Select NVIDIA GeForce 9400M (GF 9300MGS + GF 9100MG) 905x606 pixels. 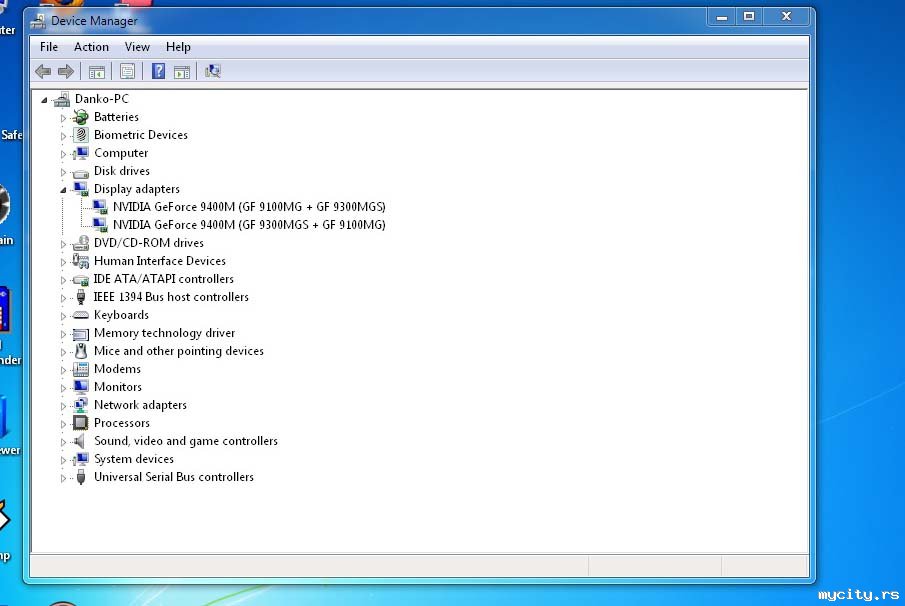pos(249,225)
